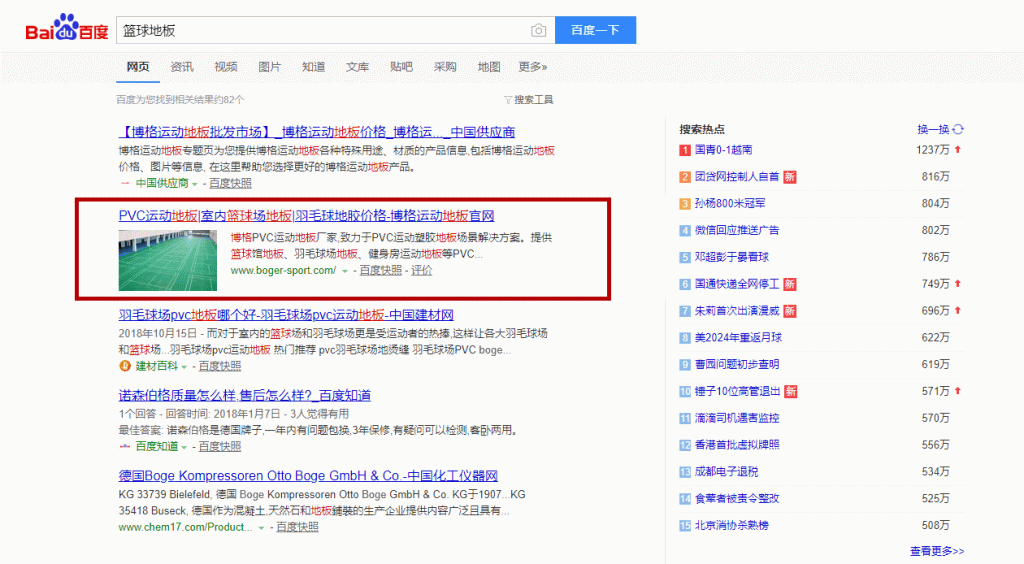Screen dimensions: 1024x564
Task: Open hot topic 滴滴司机遇害监控
Action: (737, 418)
